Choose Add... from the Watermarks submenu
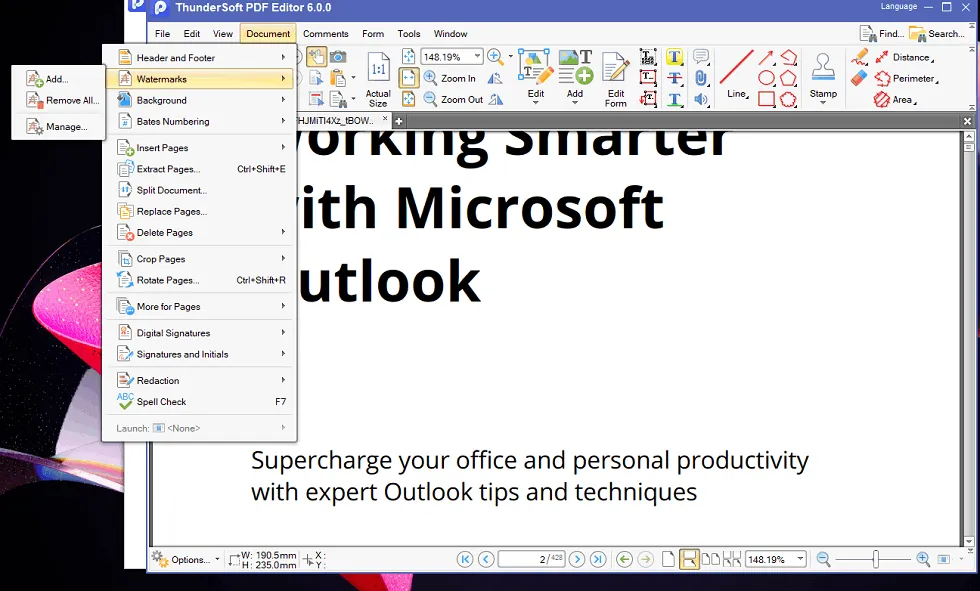Image resolution: width=980 pixels, height=591 pixels. coord(56,79)
